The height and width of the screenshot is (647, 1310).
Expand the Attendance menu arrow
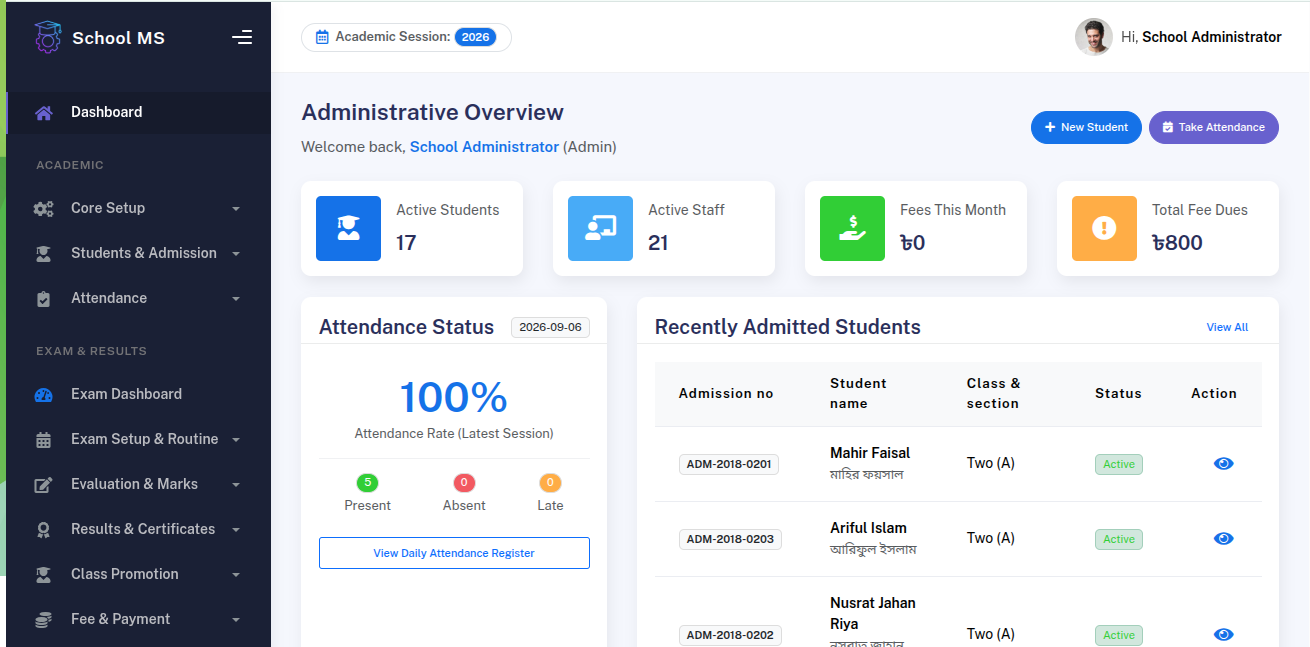pos(236,299)
